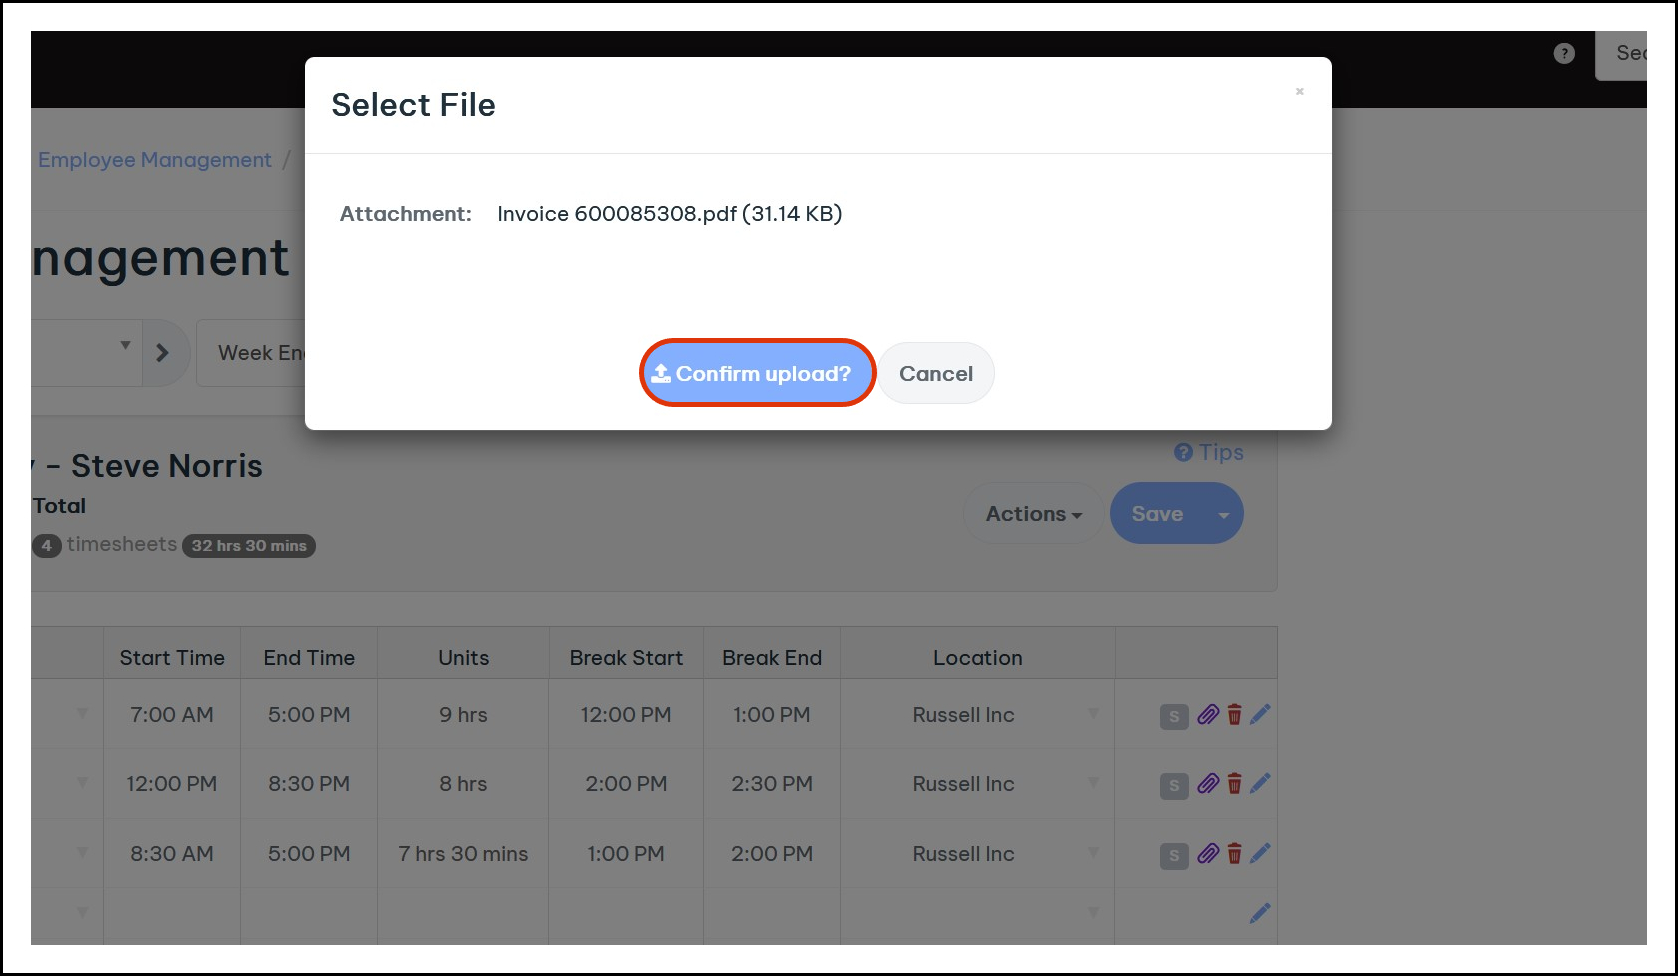Edit the 8:30 AM timesheet using pencil icon
Image resolution: width=1678 pixels, height=976 pixels.
(1260, 853)
